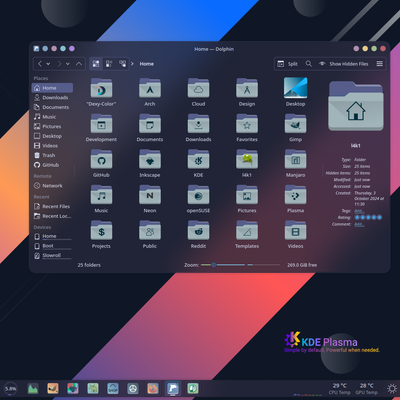Viewport: 400px width, 400px height.
Task: Switch to Details view mode
Action: tap(122, 64)
